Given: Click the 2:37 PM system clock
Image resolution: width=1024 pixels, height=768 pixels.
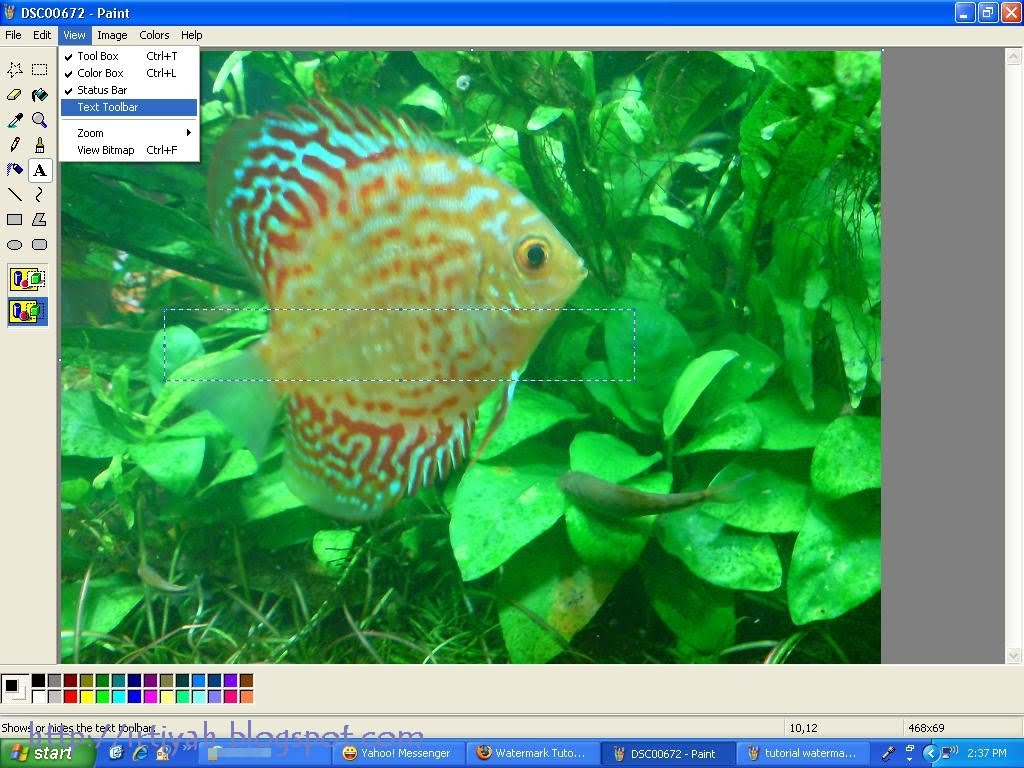Looking at the screenshot, I should coord(987,753).
